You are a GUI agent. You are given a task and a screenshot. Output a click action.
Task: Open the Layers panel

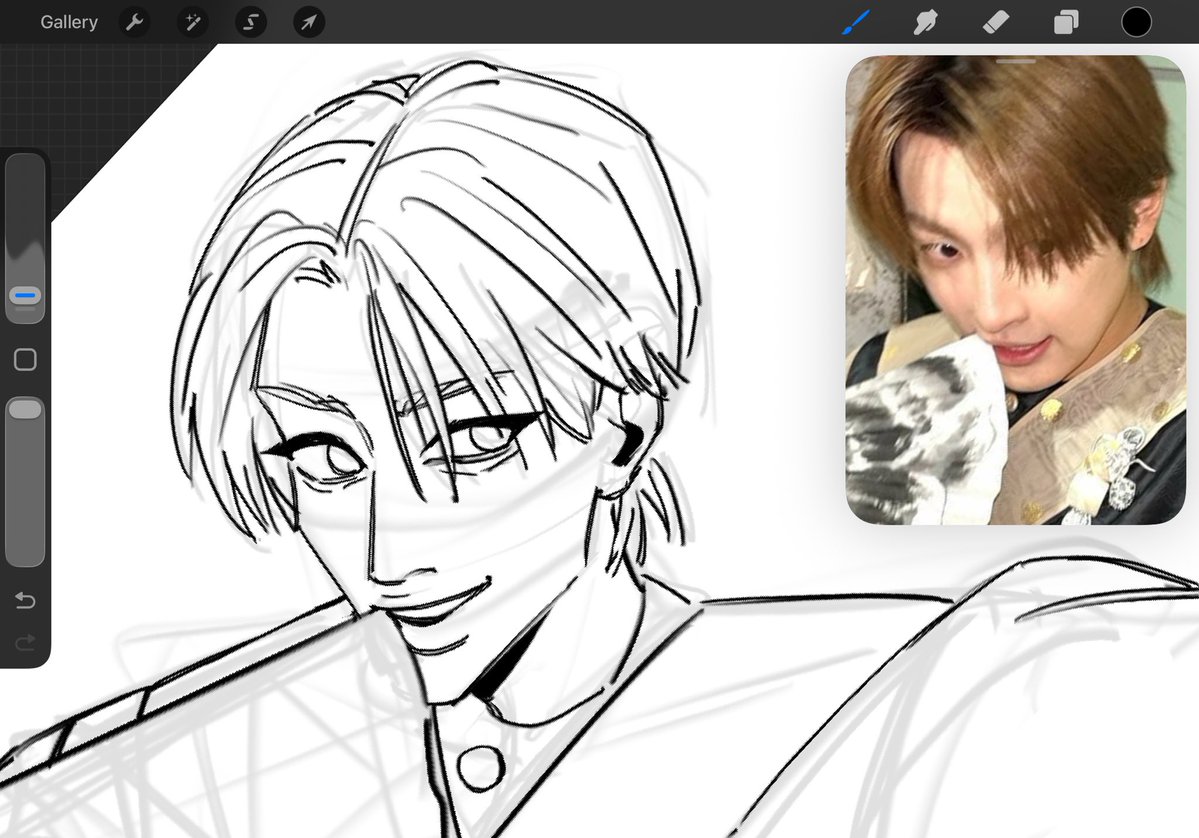click(x=1066, y=22)
